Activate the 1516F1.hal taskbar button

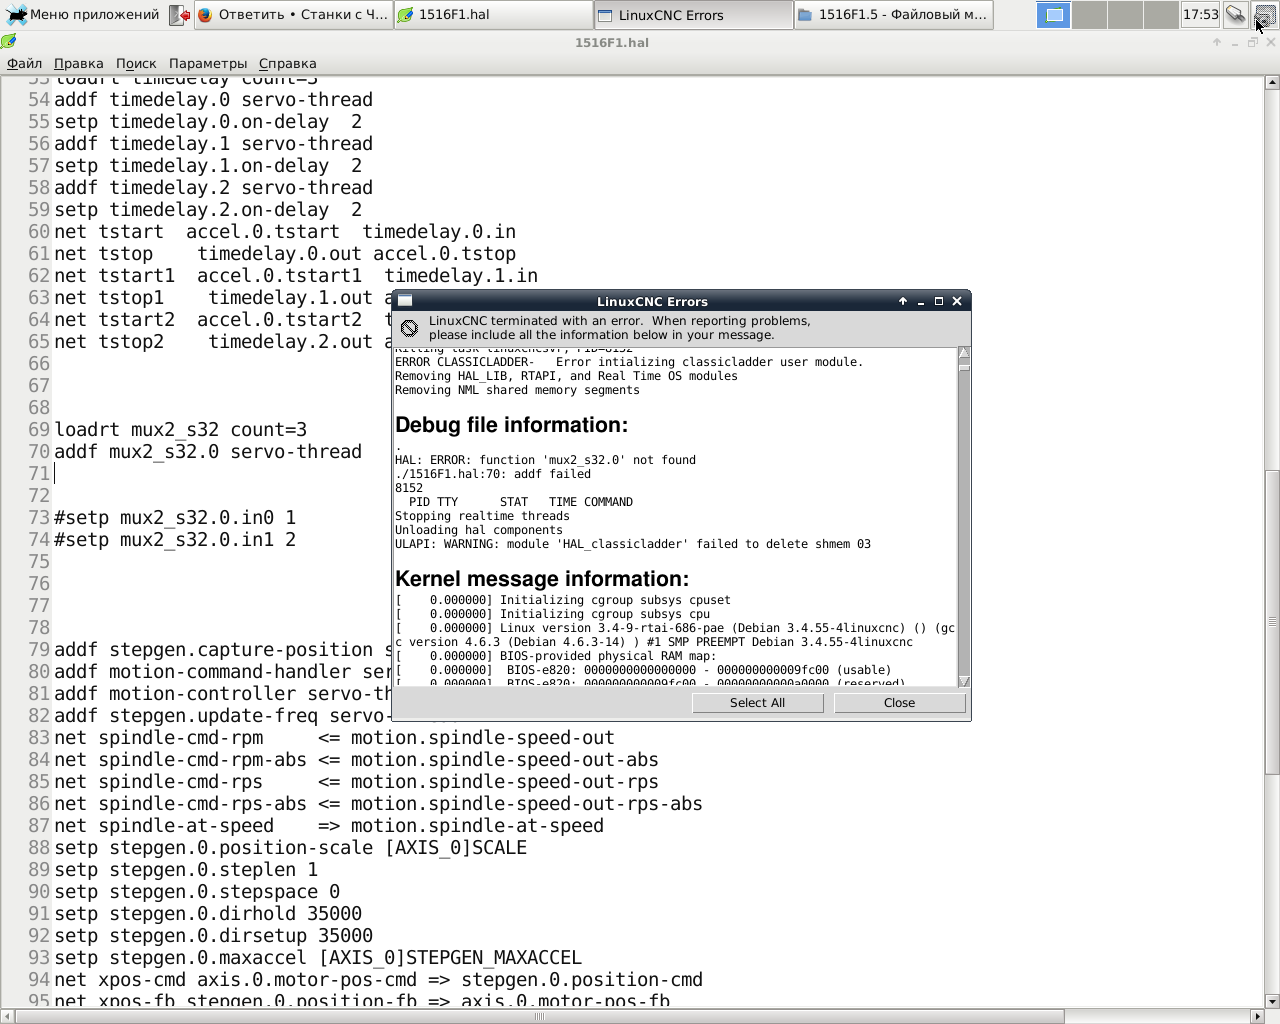[493, 15]
